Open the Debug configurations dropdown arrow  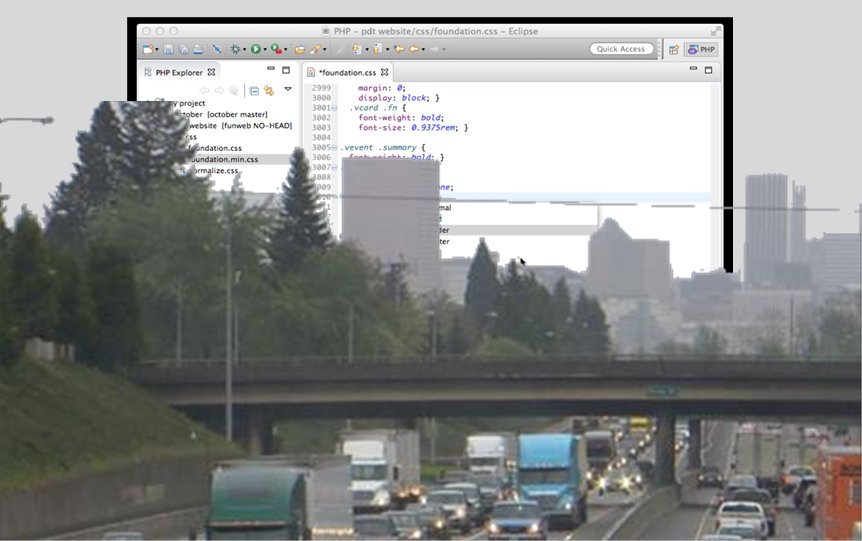pos(244,49)
